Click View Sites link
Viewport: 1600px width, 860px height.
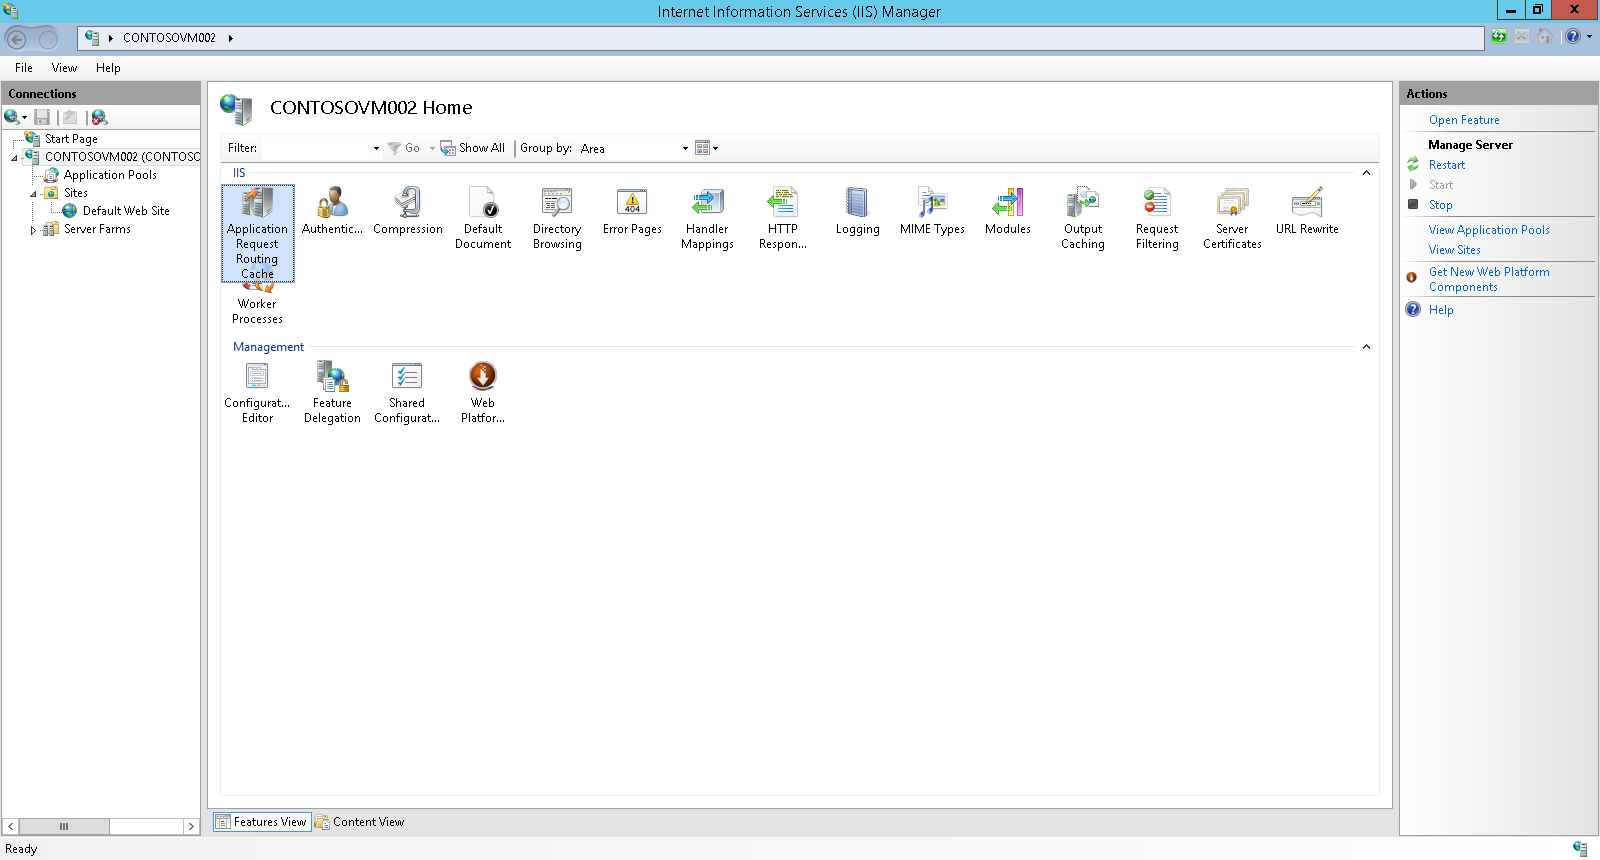tap(1454, 250)
